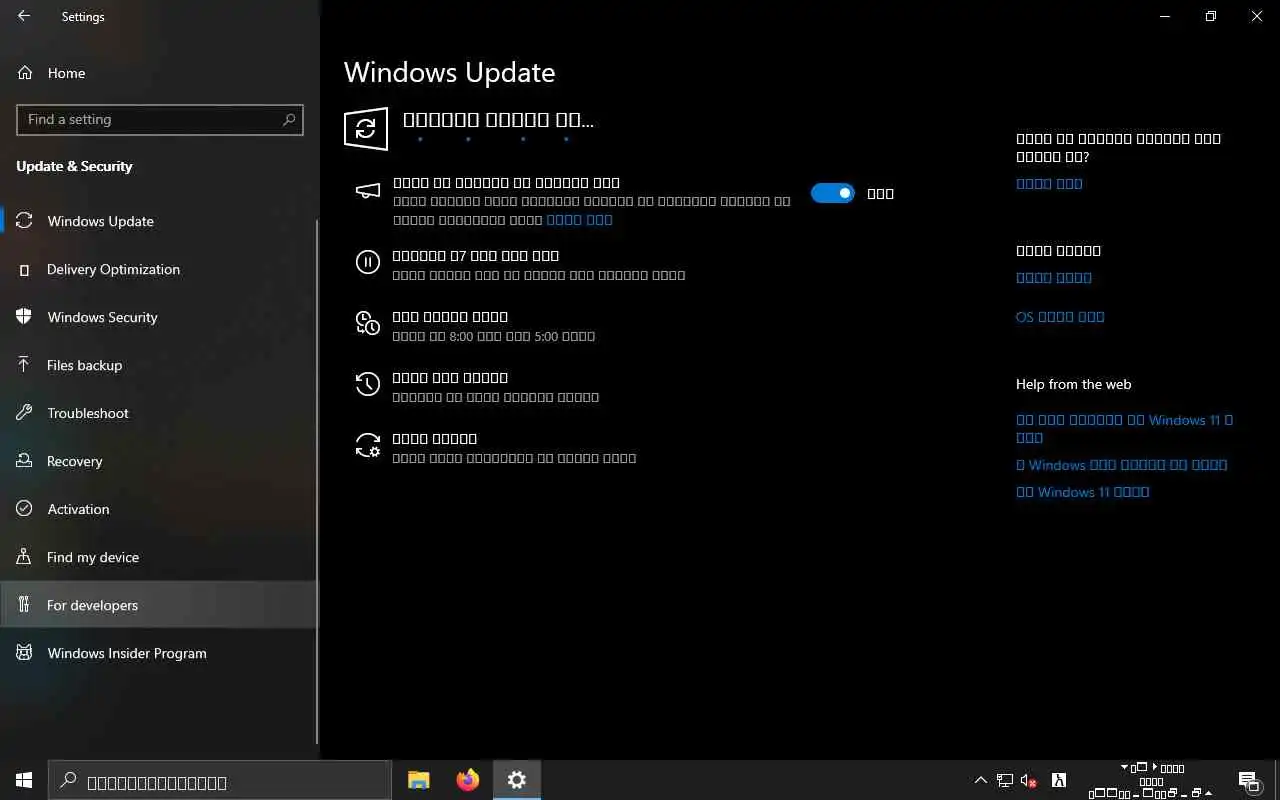Click the Find a setting search box
The height and width of the screenshot is (800, 1280).
pyautogui.click(x=160, y=119)
